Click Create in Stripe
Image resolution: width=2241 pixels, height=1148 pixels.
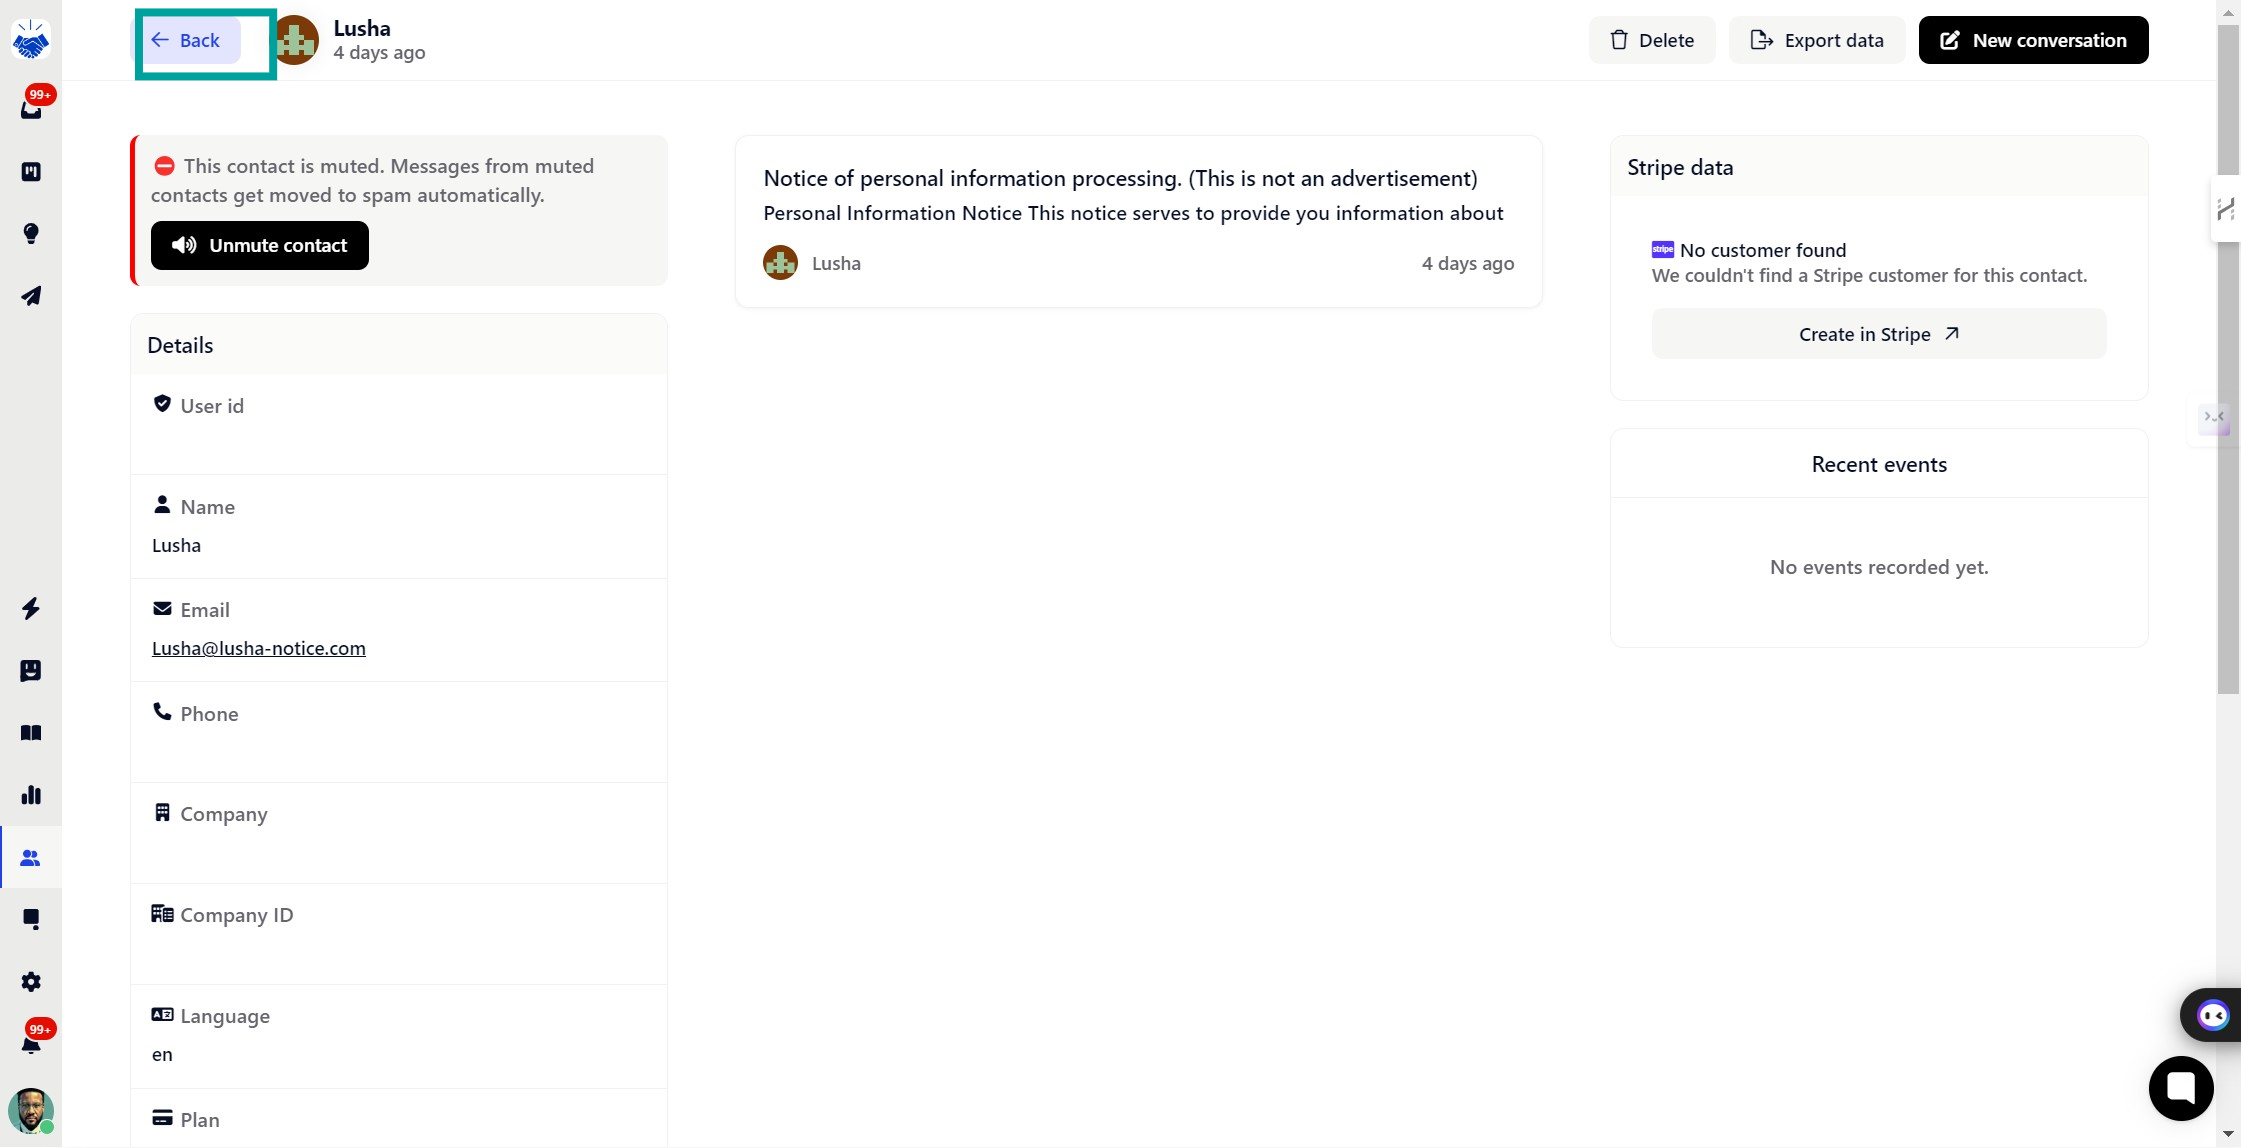click(1879, 334)
